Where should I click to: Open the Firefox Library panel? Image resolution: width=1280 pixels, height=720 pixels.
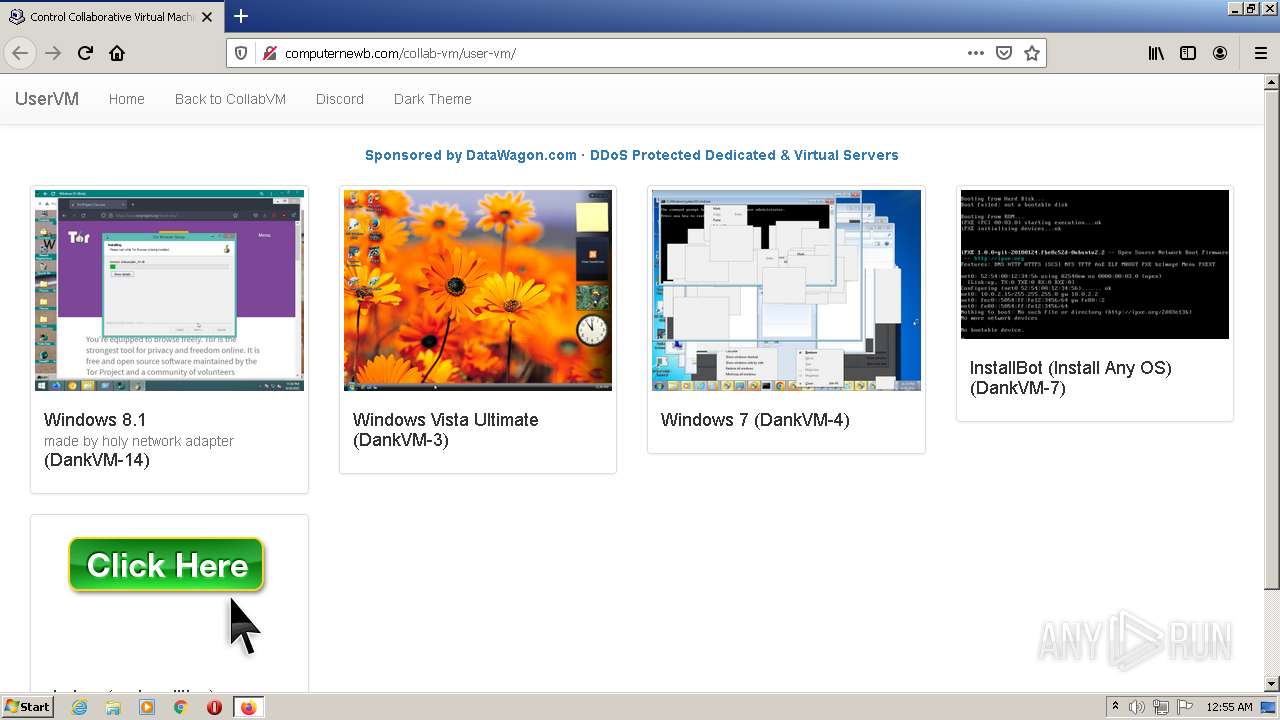click(1156, 53)
